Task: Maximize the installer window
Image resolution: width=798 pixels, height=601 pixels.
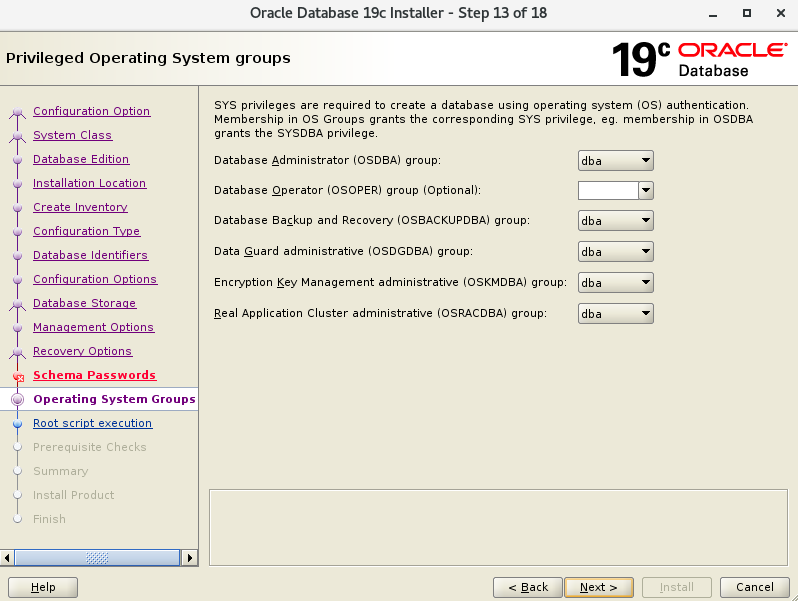Action: click(x=747, y=13)
